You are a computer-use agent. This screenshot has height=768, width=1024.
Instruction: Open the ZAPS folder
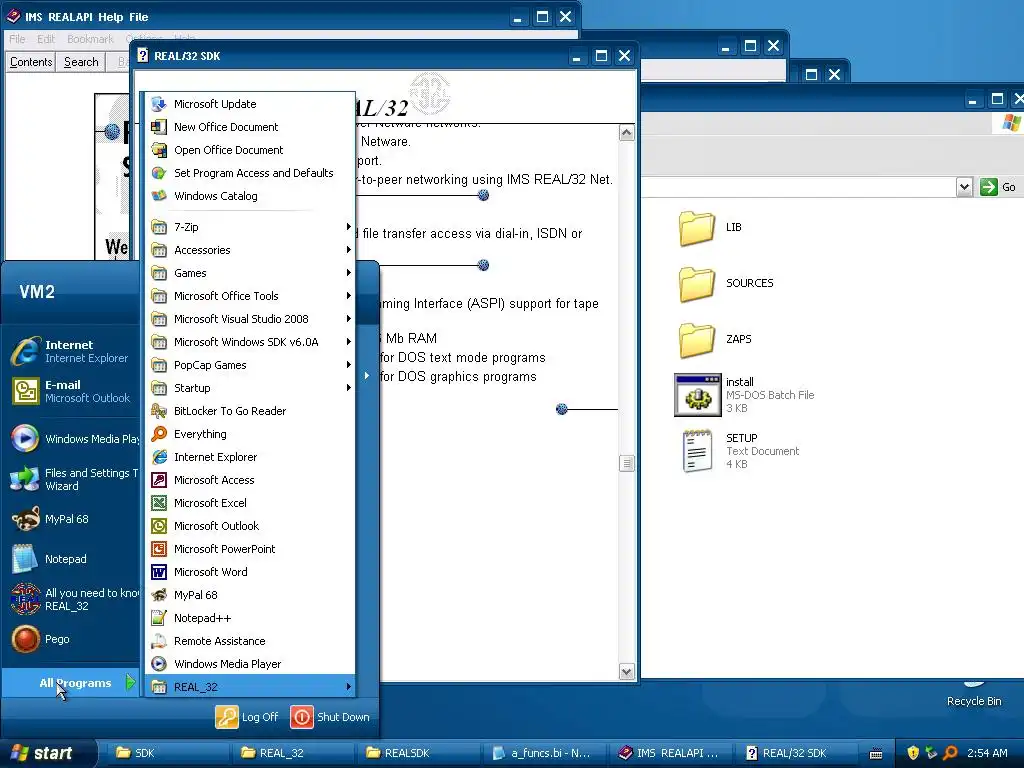tap(715, 339)
